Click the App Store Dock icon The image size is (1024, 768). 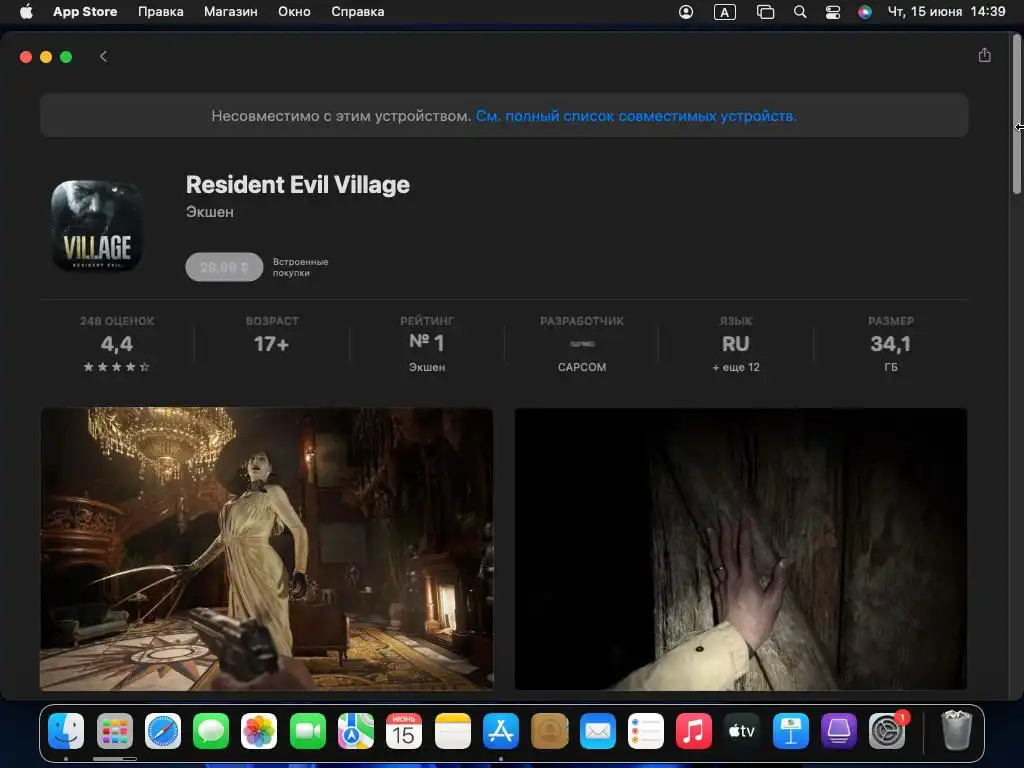tap(501, 731)
